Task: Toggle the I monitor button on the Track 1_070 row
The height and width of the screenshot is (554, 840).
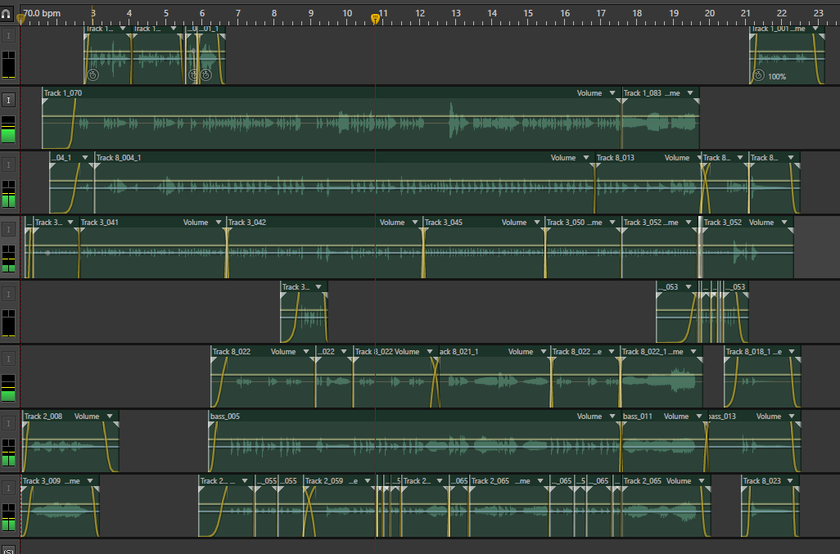Action: point(8,100)
